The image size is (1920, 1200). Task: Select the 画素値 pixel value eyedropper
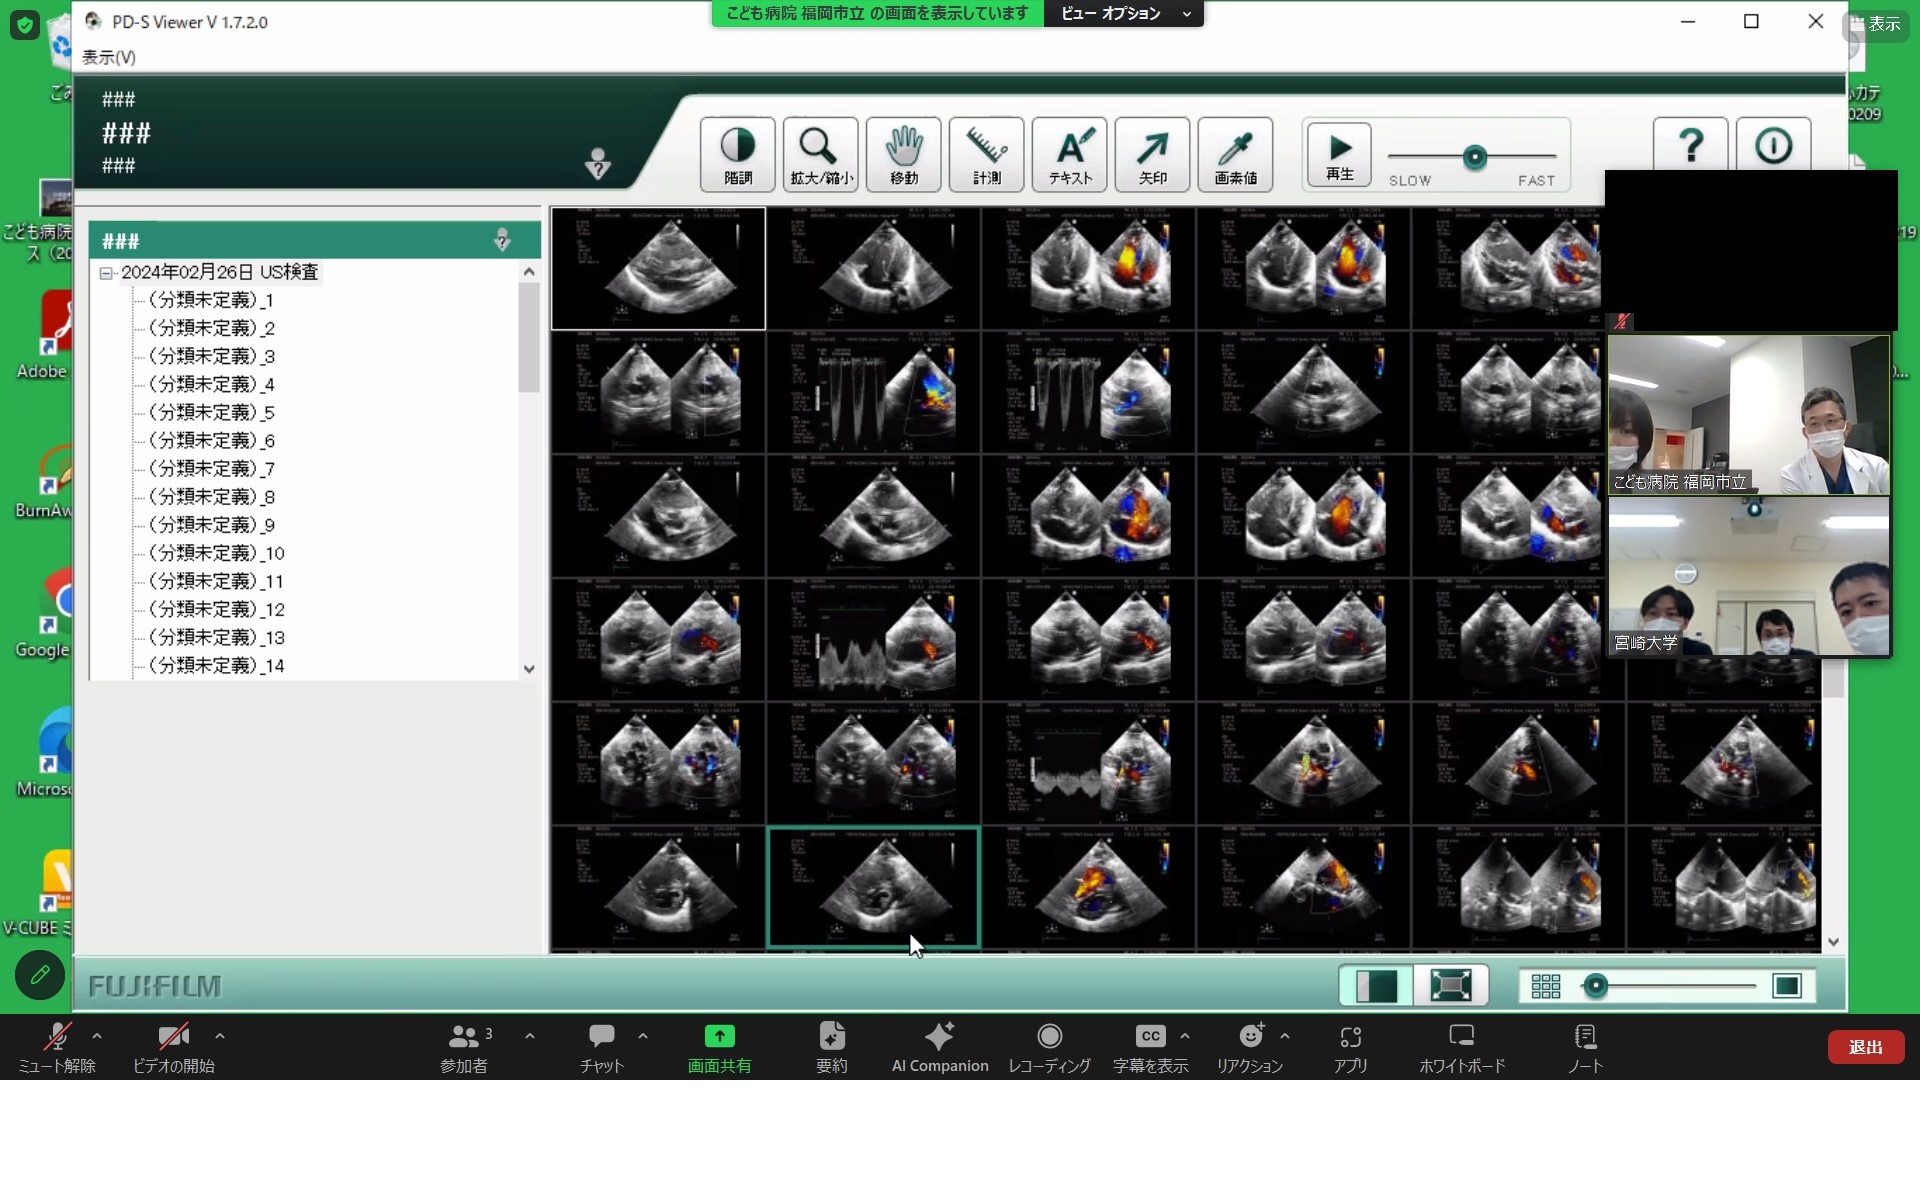[x=1235, y=154]
